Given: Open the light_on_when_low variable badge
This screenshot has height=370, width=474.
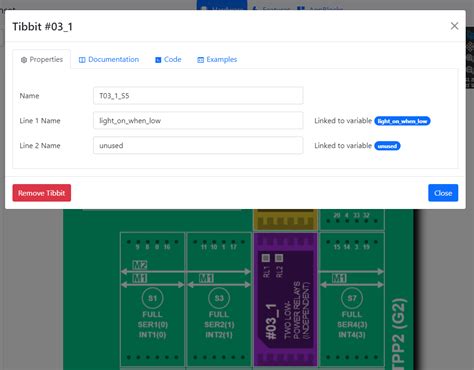Looking at the screenshot, I should click(402, 121).
